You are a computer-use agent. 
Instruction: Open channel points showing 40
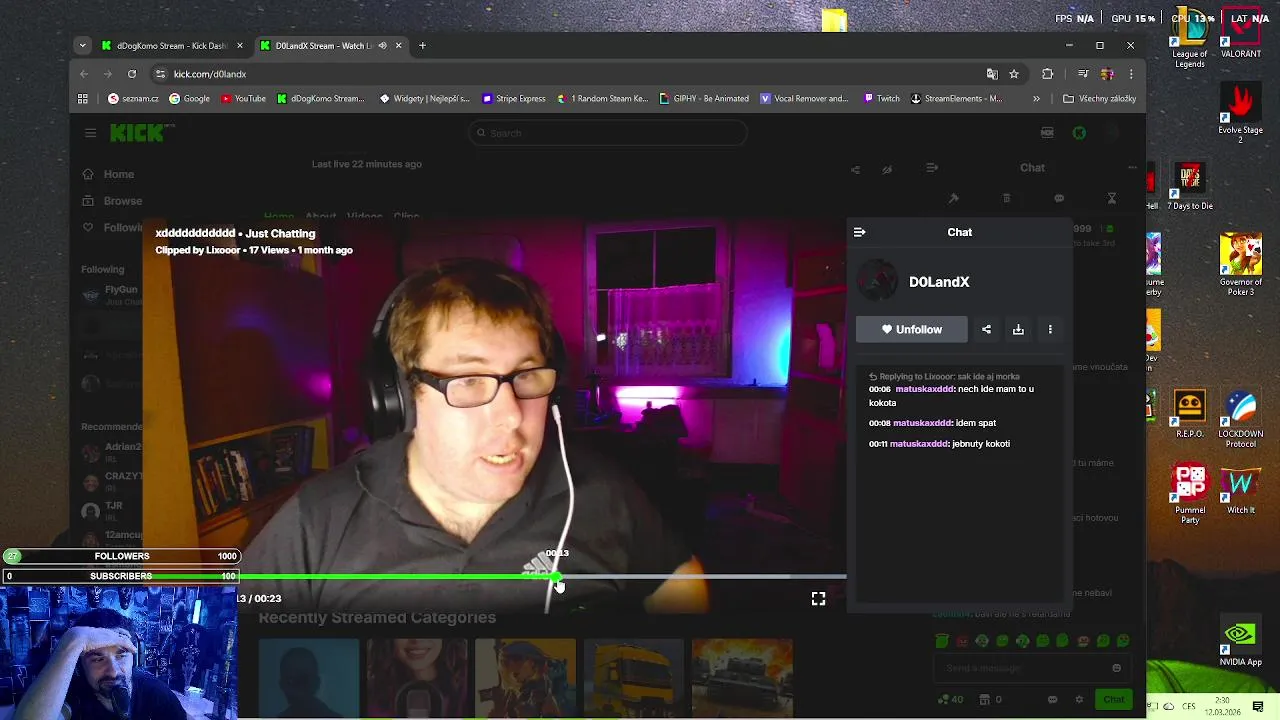[951, 699]
